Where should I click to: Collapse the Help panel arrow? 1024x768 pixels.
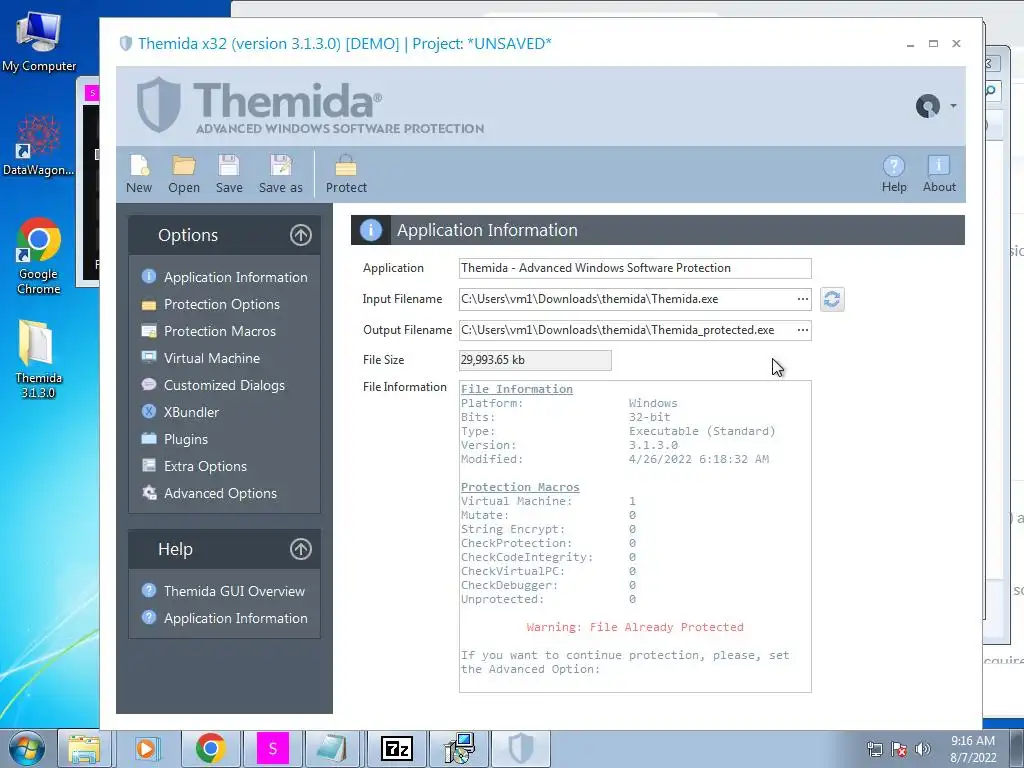[300, 549]
